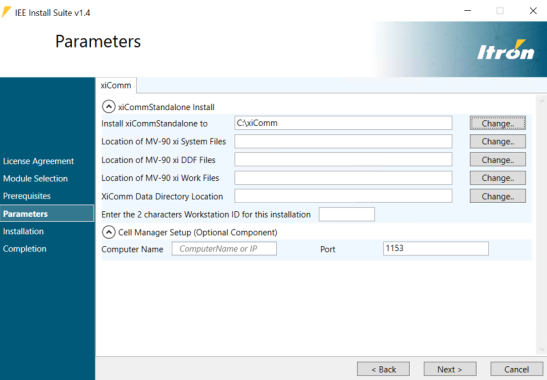Close the installer window

533,11
